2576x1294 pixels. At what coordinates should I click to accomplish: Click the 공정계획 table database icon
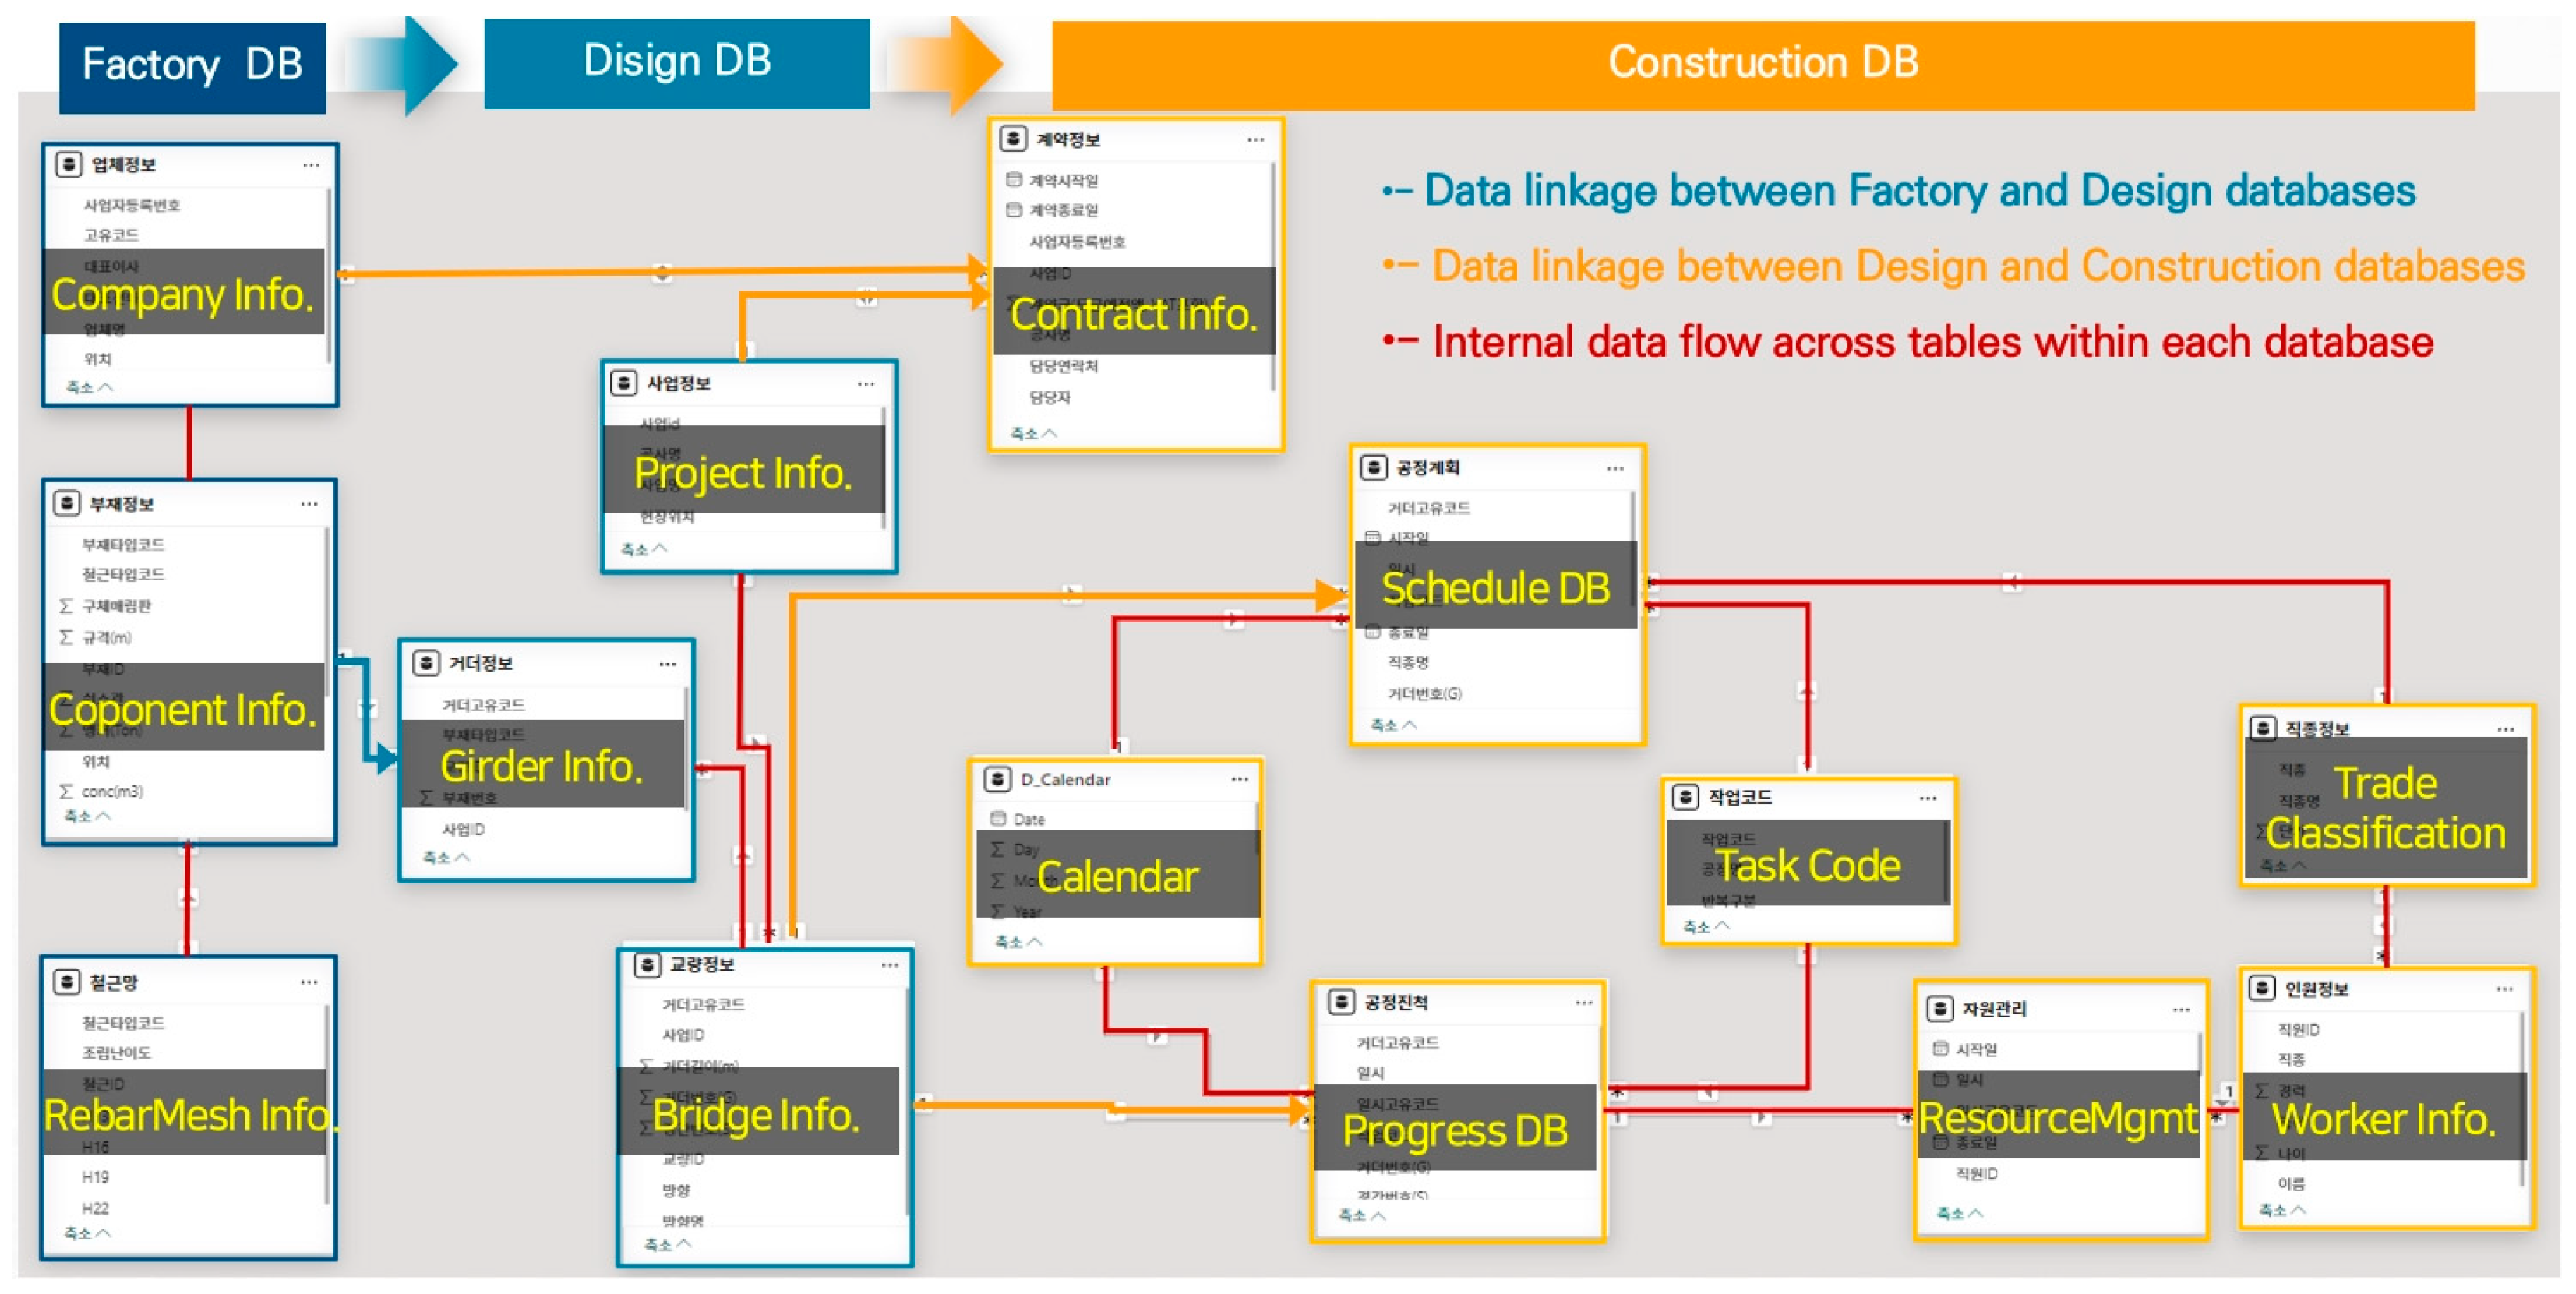[1373, 467]
